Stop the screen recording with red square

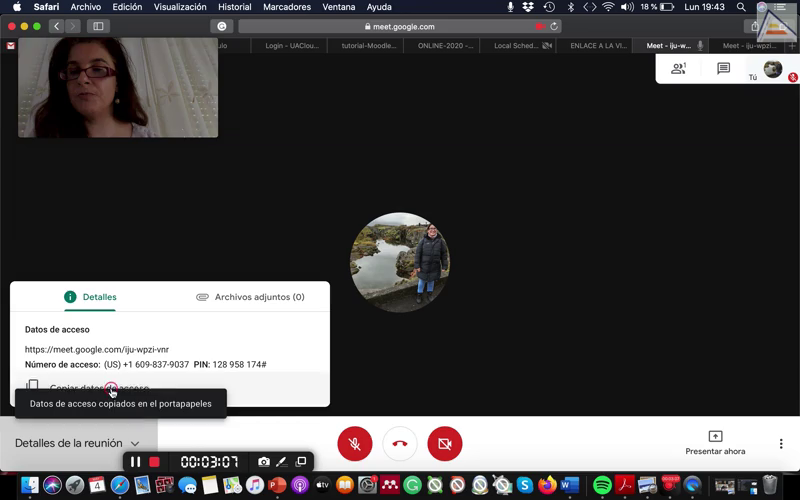point(155,462)
